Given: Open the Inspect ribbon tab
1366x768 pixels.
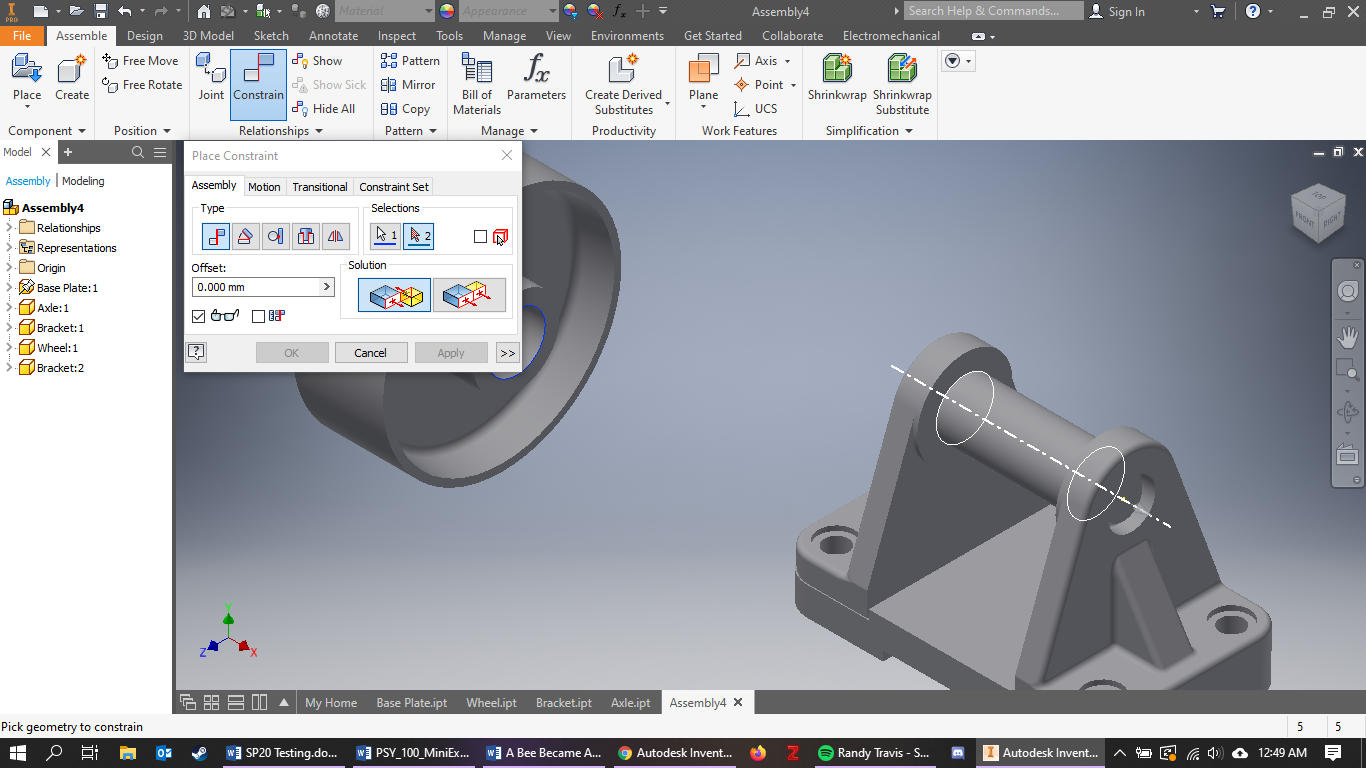Looking at the screenshot, I should coord(397,36).
